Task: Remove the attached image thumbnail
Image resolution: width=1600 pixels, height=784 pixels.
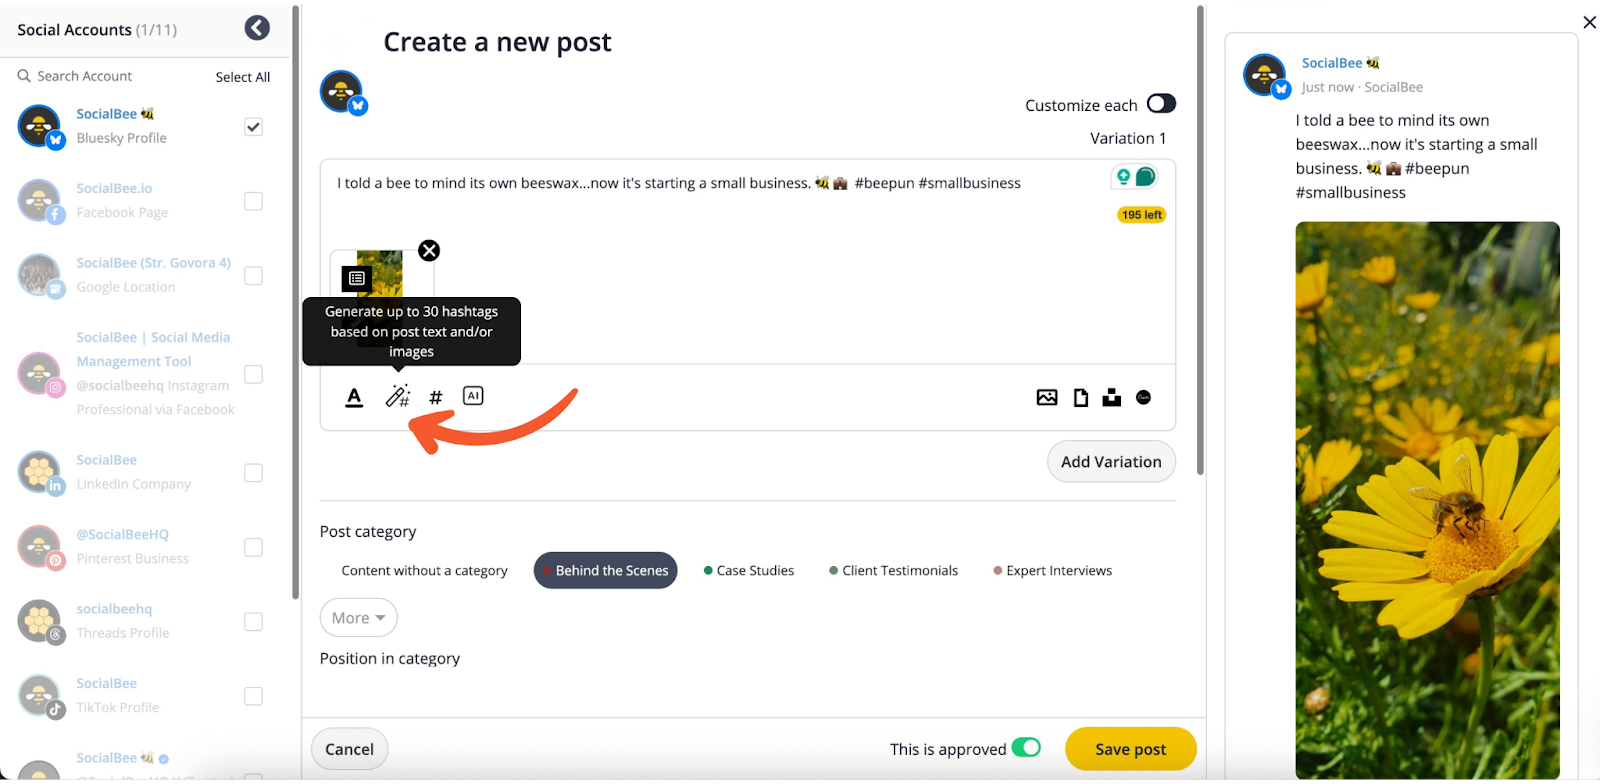Action: click(x=429, y=250)
